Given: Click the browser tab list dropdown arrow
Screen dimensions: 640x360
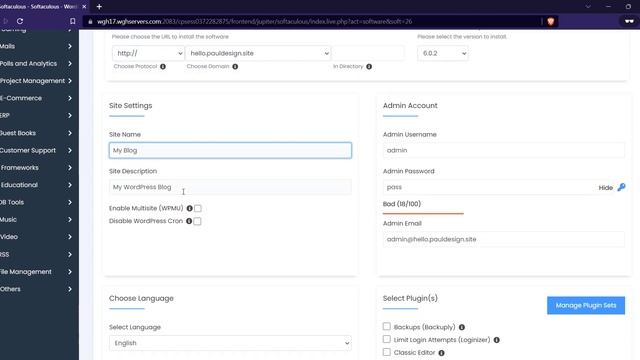Looking at the screenshot, I should [x=588, y=7].
